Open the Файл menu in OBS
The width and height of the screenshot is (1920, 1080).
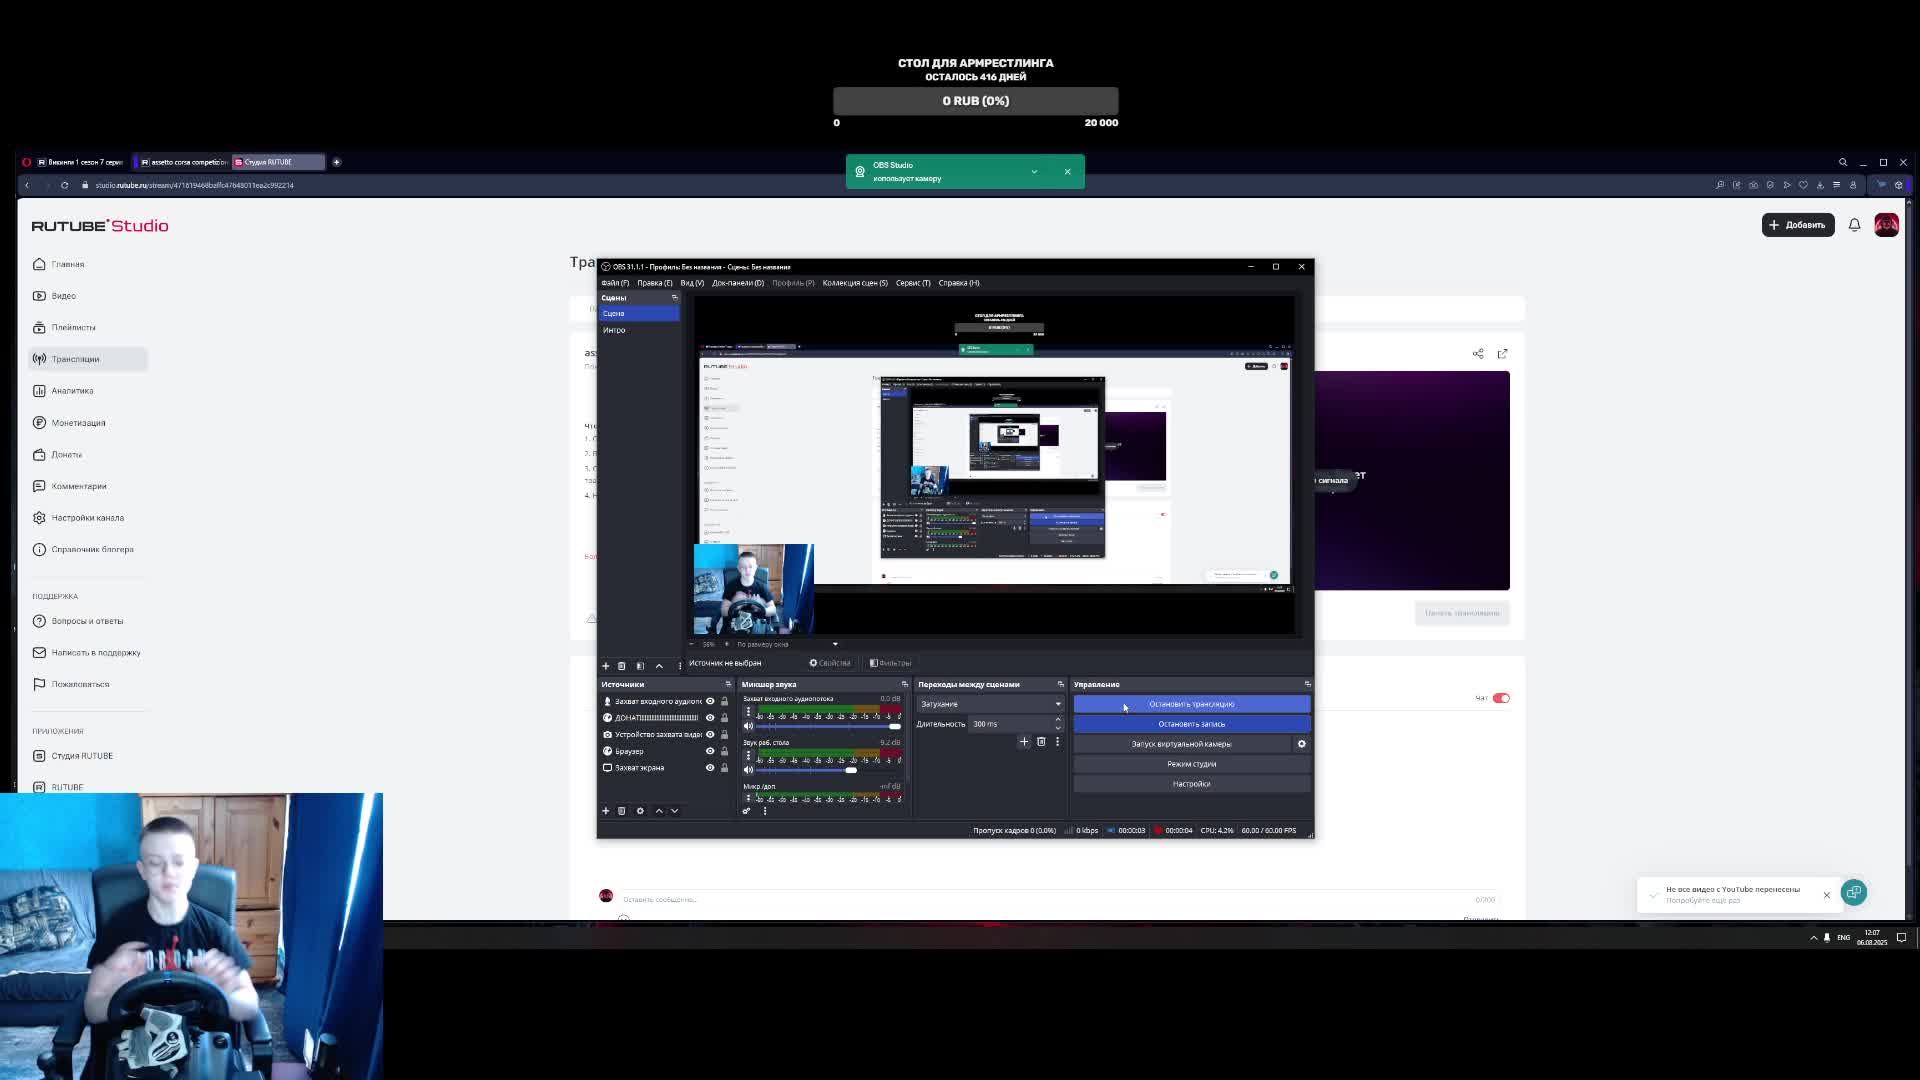(614, 283)
